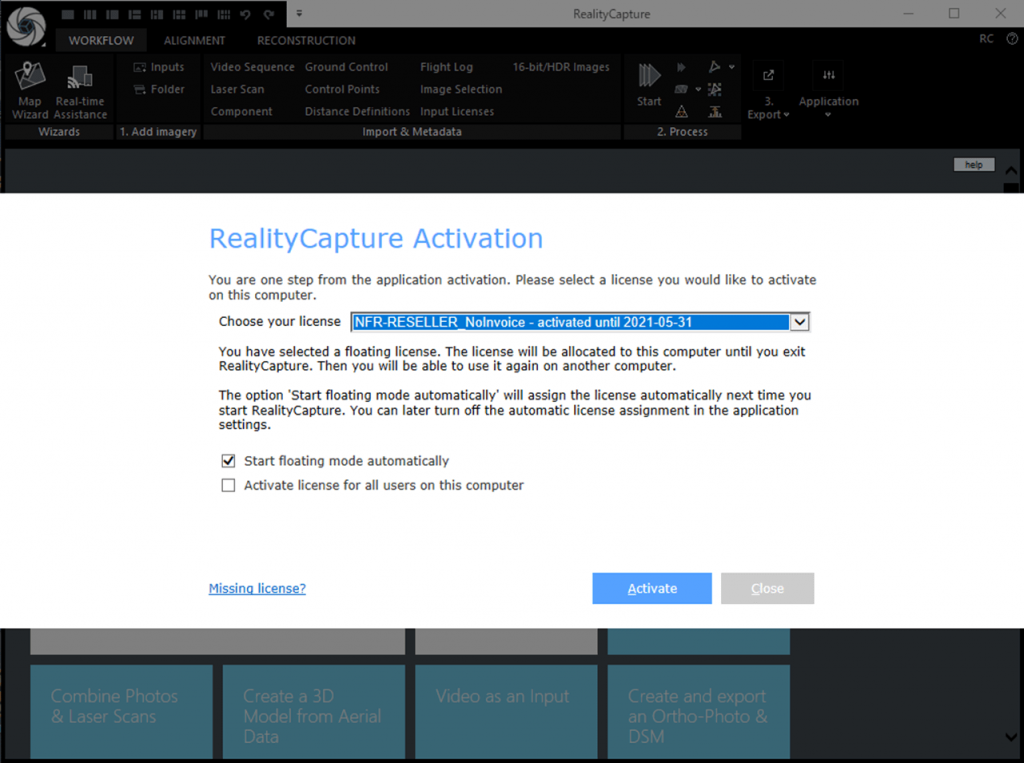This screenshot has height=763, width=1024.
Task: Switch to the ALIGNMENT tab
Action: coord(194,41)
